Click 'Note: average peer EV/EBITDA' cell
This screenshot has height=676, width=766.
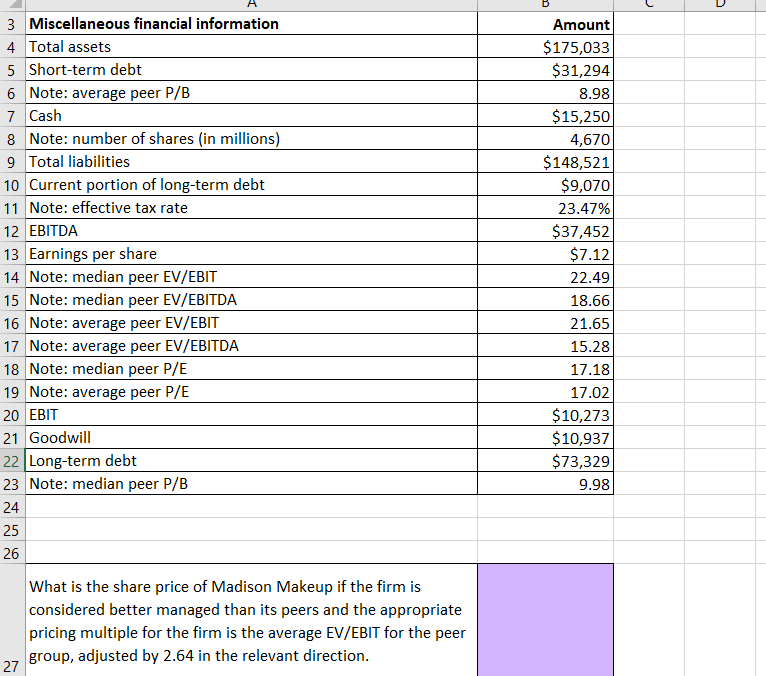click(x=251, y=345)
